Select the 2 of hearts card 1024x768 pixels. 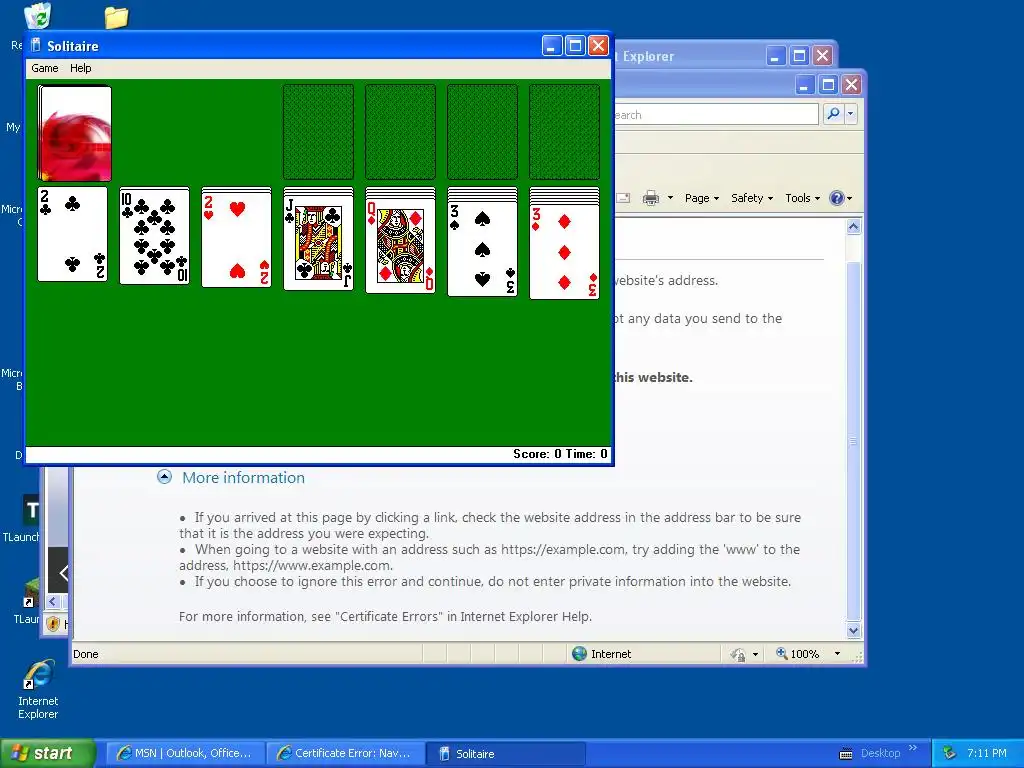(x=236, y=240)
